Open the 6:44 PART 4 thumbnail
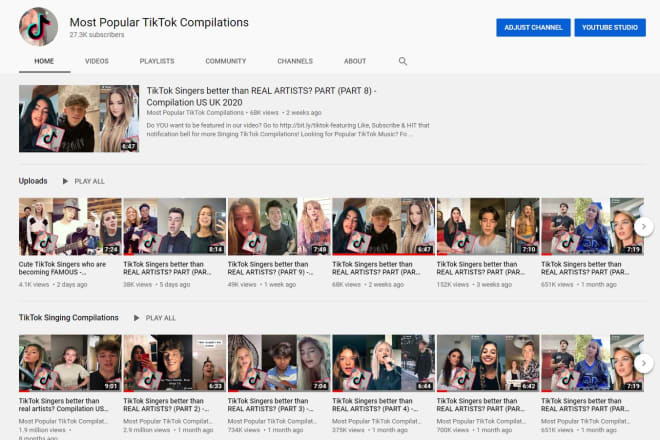 (x=383, y=363)
